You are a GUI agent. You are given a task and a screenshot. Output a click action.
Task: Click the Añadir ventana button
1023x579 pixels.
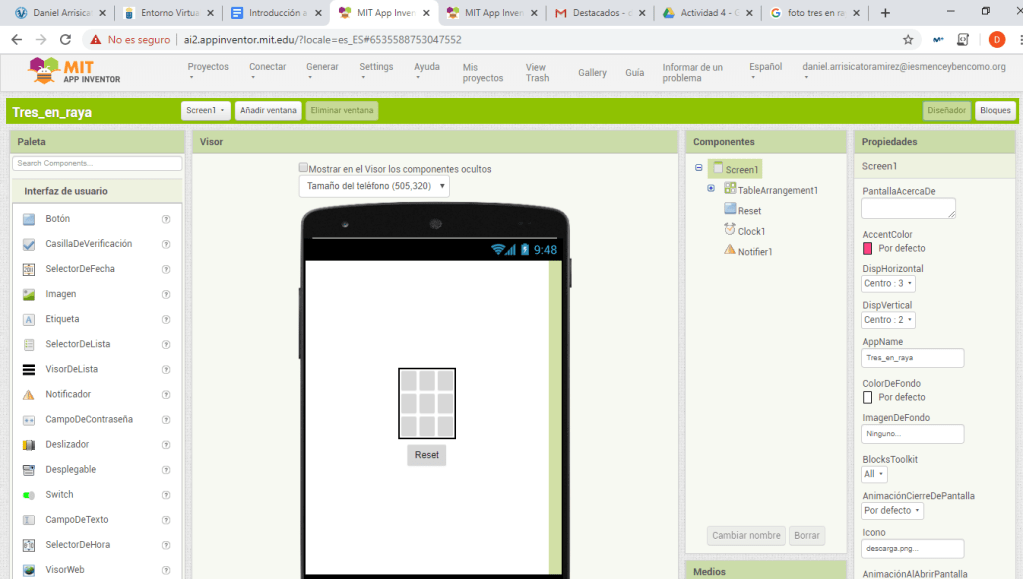click(x=269, y=111)
